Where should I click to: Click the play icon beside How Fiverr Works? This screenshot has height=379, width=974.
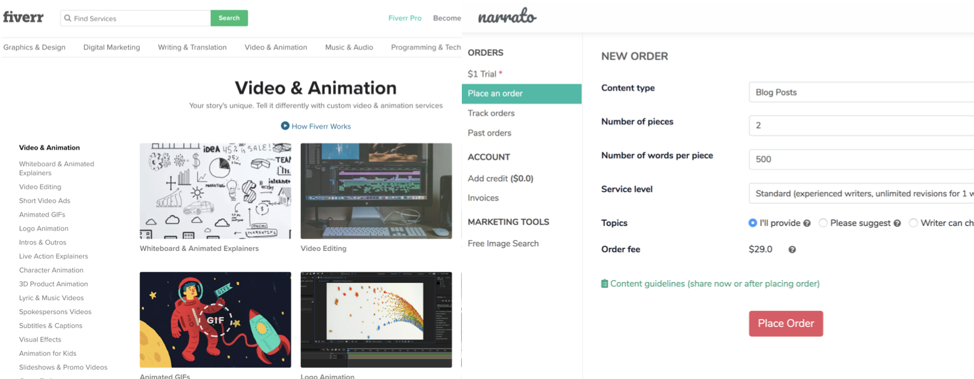coord(285,126)
